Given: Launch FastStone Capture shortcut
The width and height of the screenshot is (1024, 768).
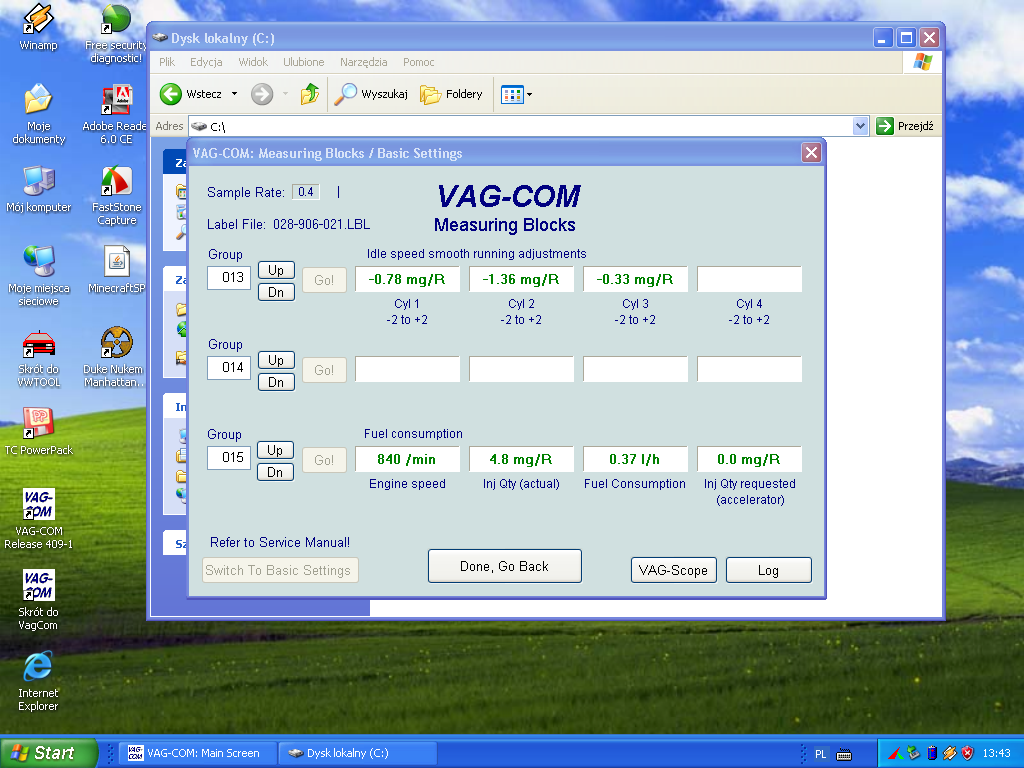Looking at the screenshot, I should 116,195.
